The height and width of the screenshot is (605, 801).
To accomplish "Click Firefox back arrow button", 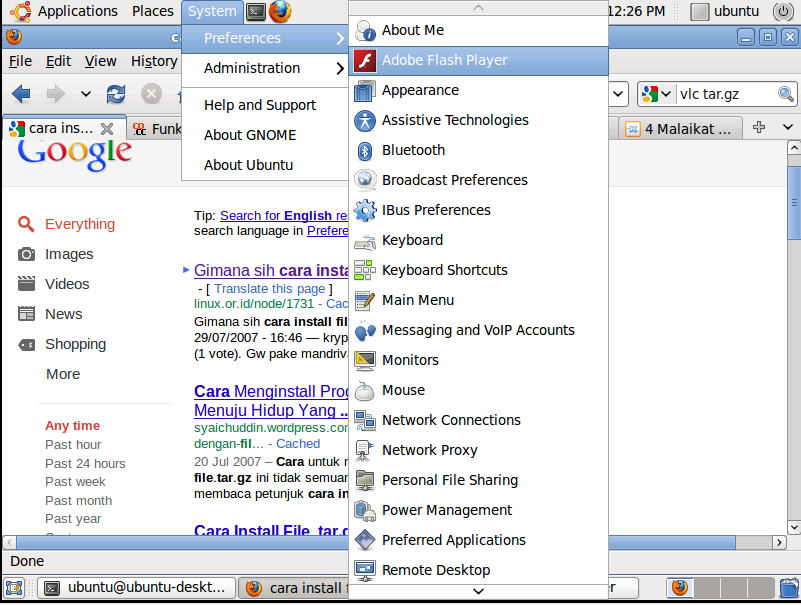I will click(x=21, y=94).
